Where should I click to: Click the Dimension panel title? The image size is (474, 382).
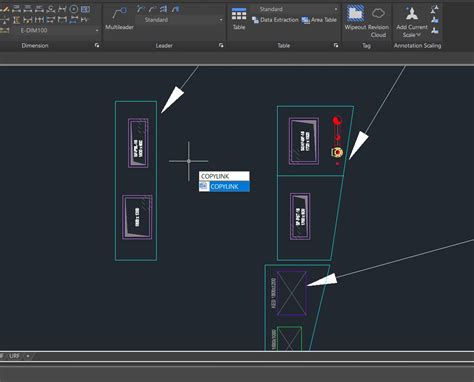(35, 45)
